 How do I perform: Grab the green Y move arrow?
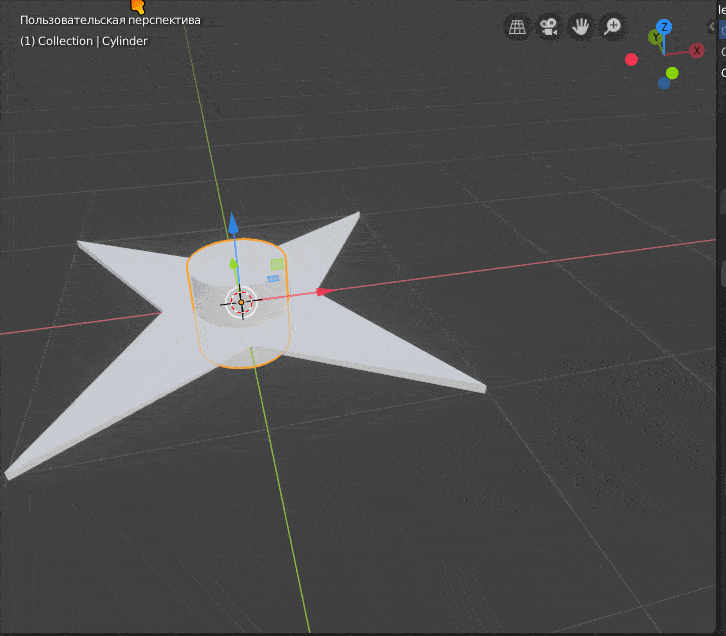(x=233, y=264)
